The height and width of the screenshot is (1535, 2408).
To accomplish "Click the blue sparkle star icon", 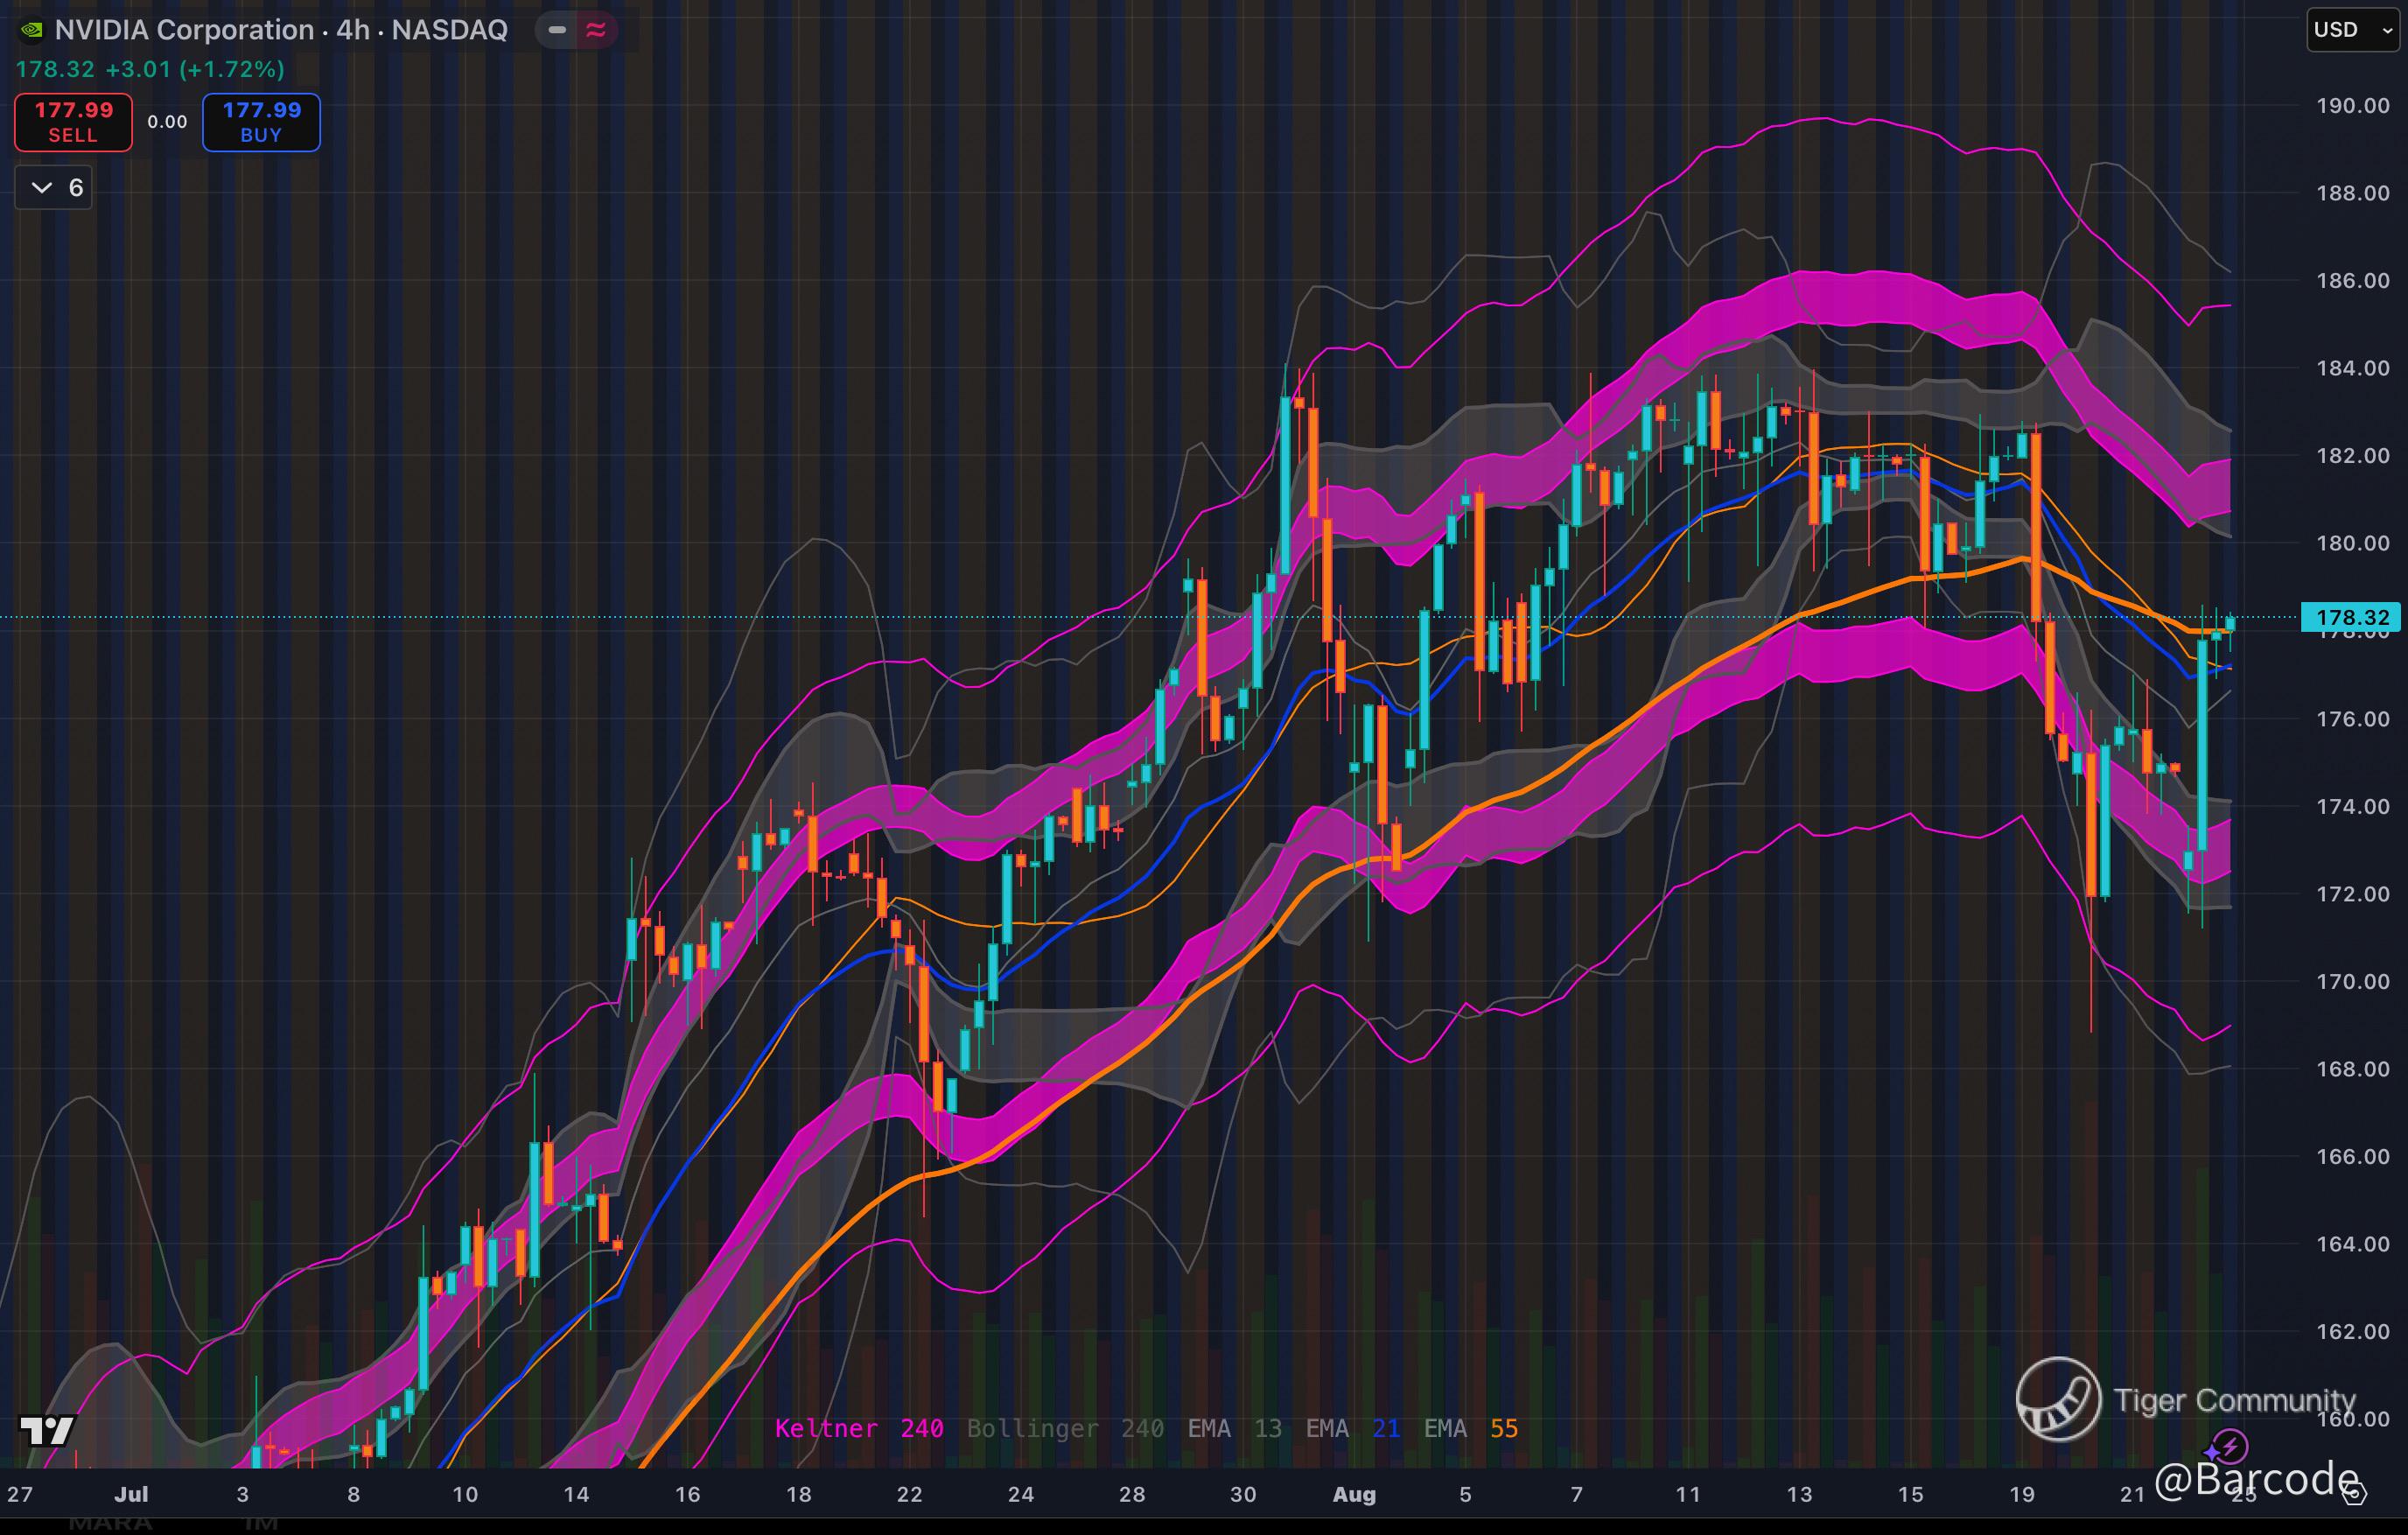I will tap(2212, 1452).
